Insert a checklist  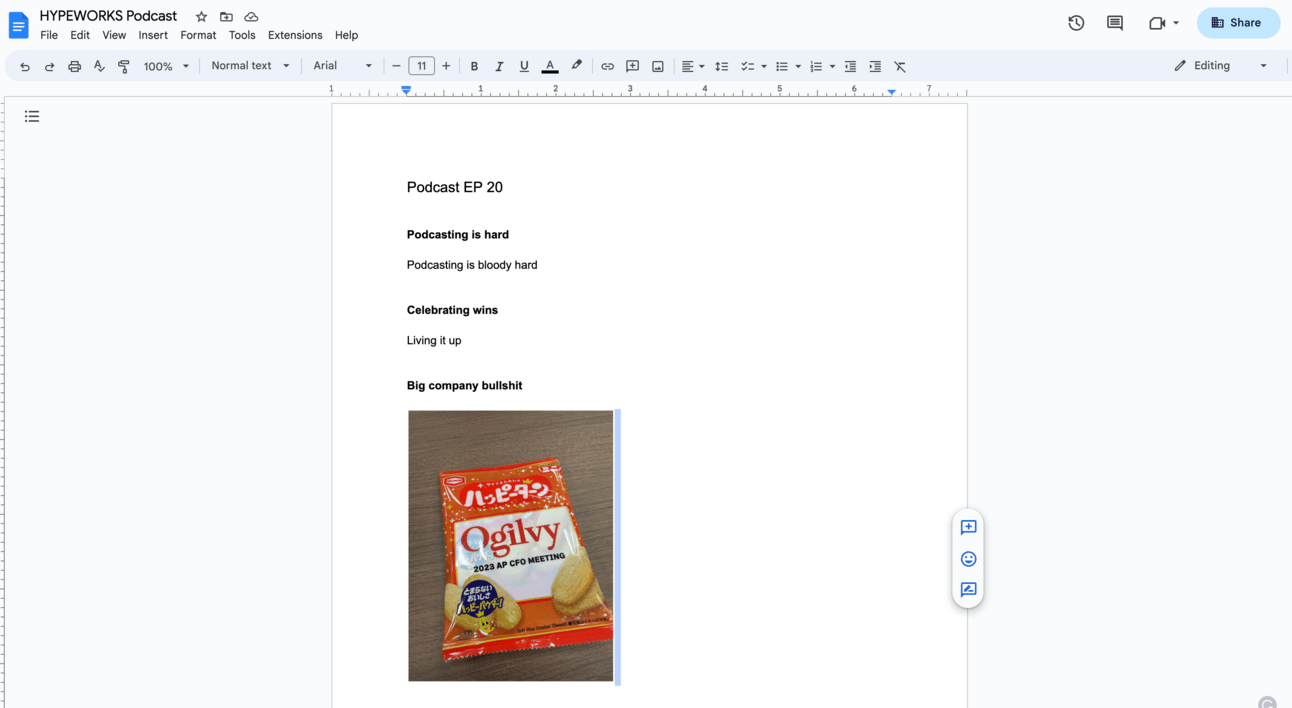pyautogui.click(x=747, y=66)
